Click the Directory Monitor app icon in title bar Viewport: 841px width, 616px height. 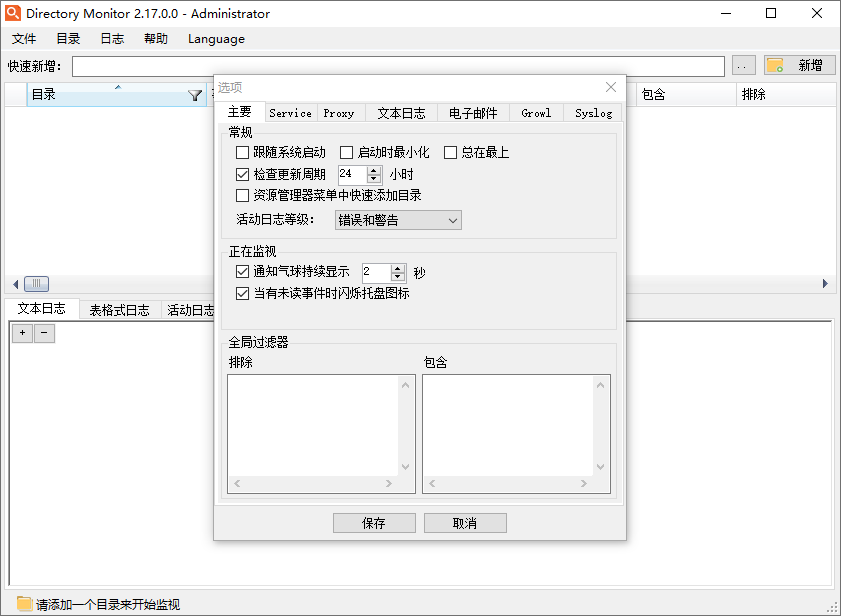12,13
